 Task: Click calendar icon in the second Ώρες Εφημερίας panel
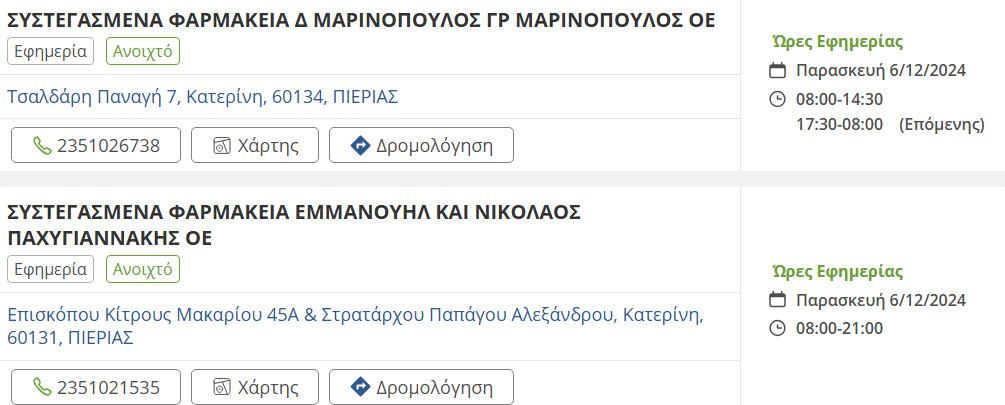[x=777, y=300]
